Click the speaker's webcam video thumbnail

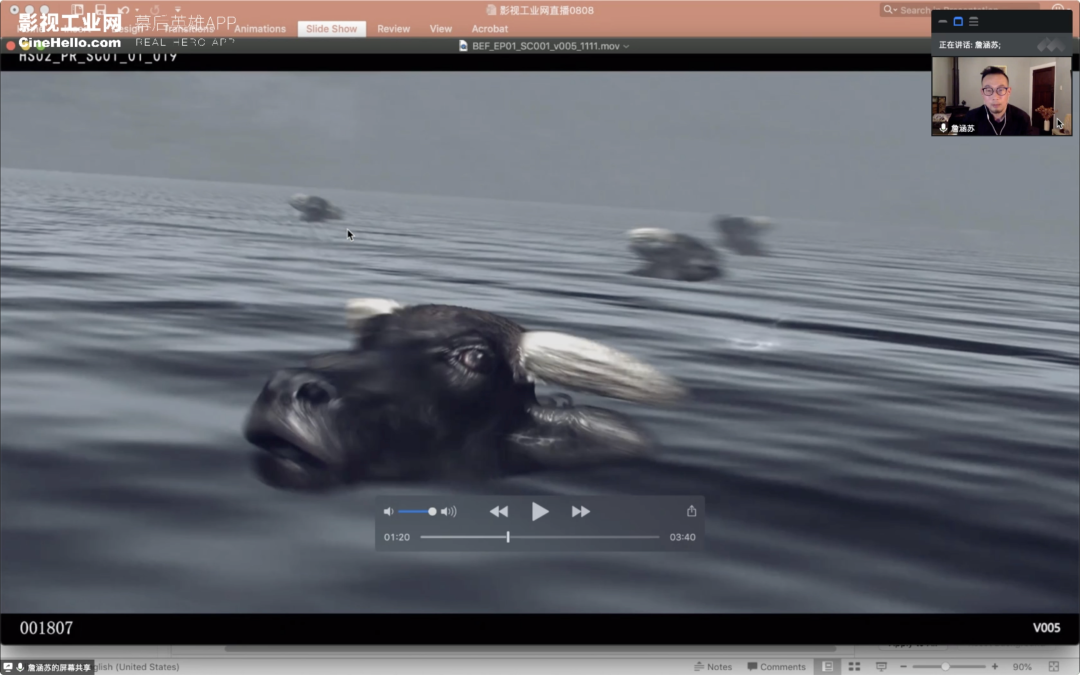click(x=1001, y=96)
